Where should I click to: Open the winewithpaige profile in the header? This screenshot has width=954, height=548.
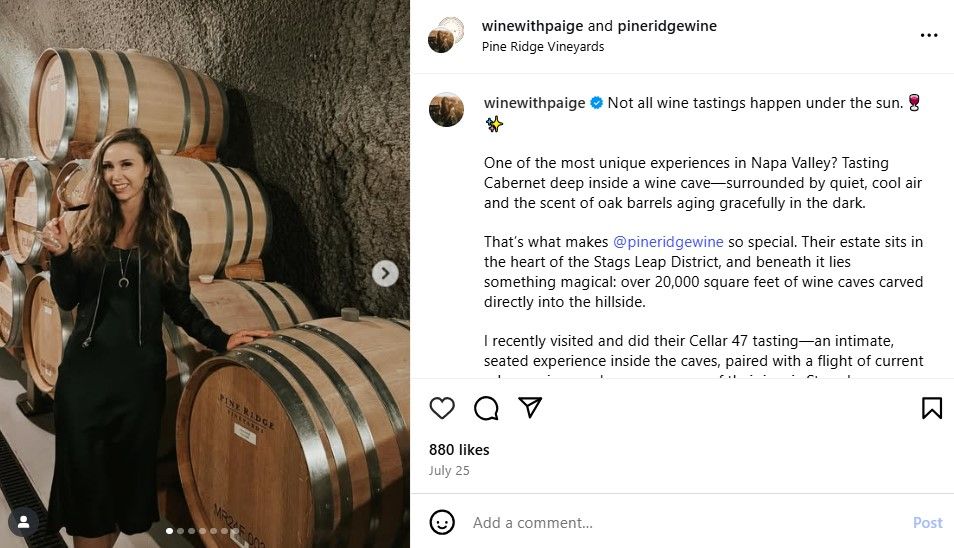532,26
